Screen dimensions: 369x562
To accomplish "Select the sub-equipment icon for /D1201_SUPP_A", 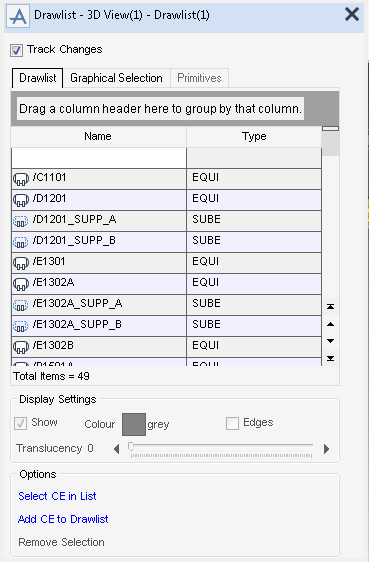I will point(21,221).
